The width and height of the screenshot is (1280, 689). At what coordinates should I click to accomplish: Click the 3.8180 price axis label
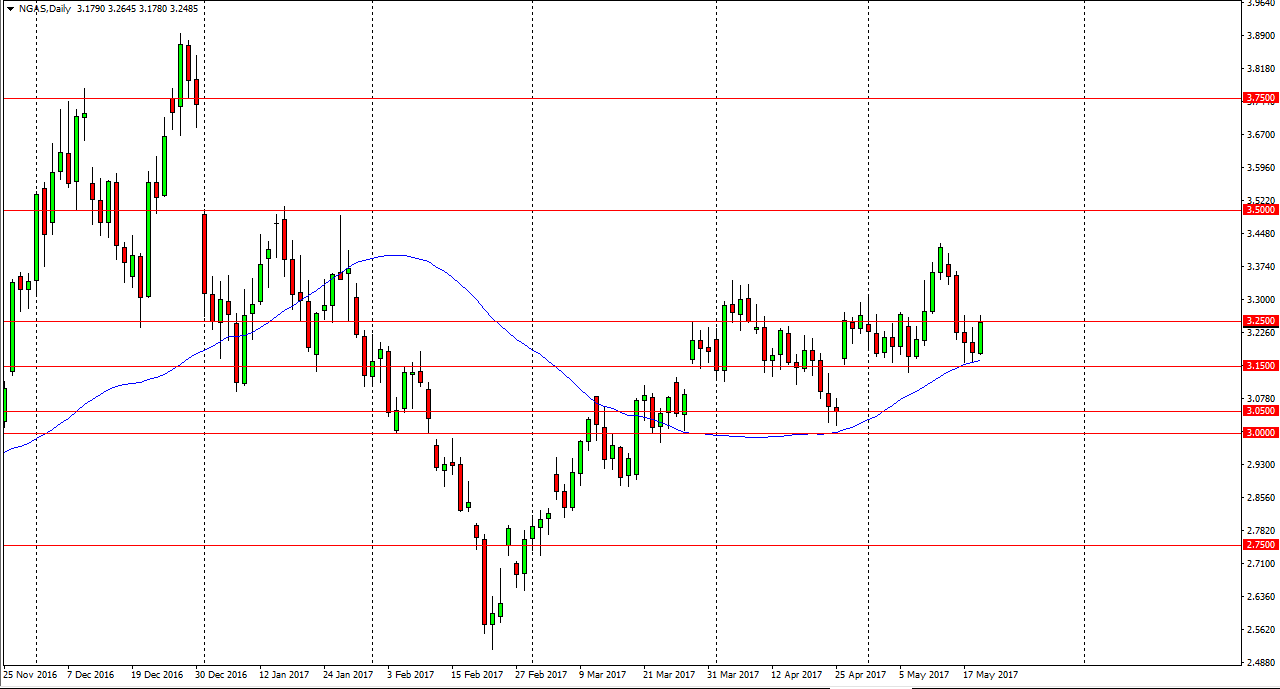[x=1260, y=69]
